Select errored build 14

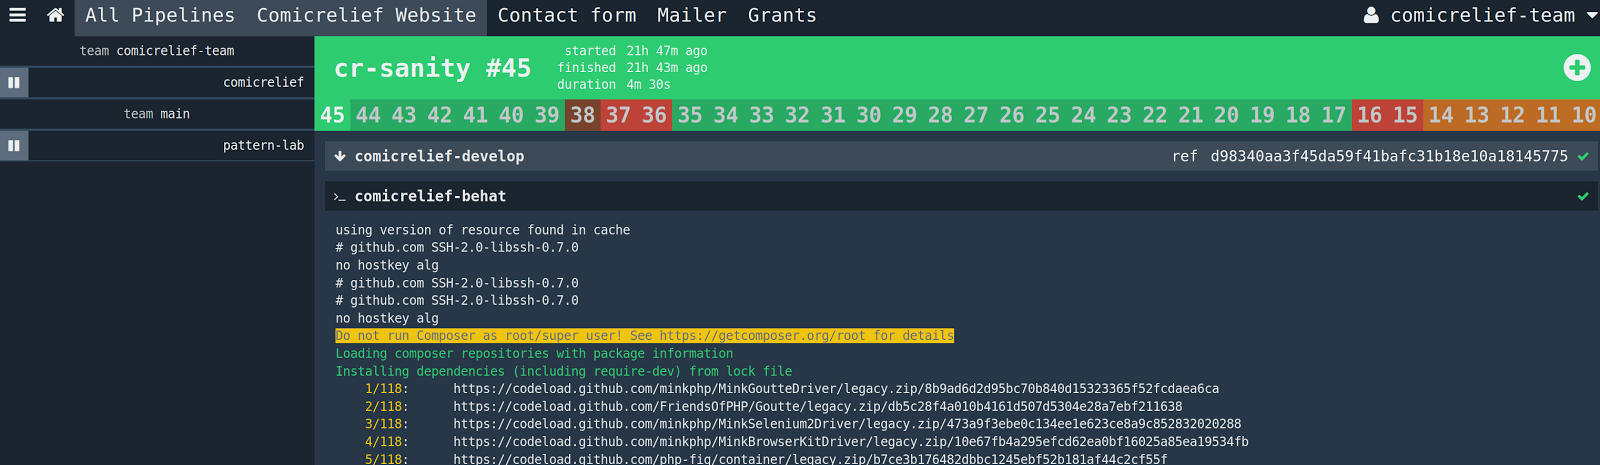pyautogui.click(x=1441, y=115)
